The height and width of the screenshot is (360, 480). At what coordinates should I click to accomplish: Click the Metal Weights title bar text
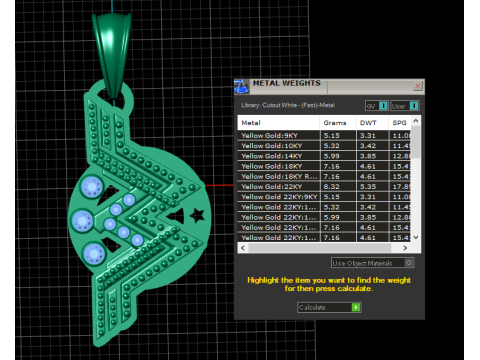(x=287, y=83)
